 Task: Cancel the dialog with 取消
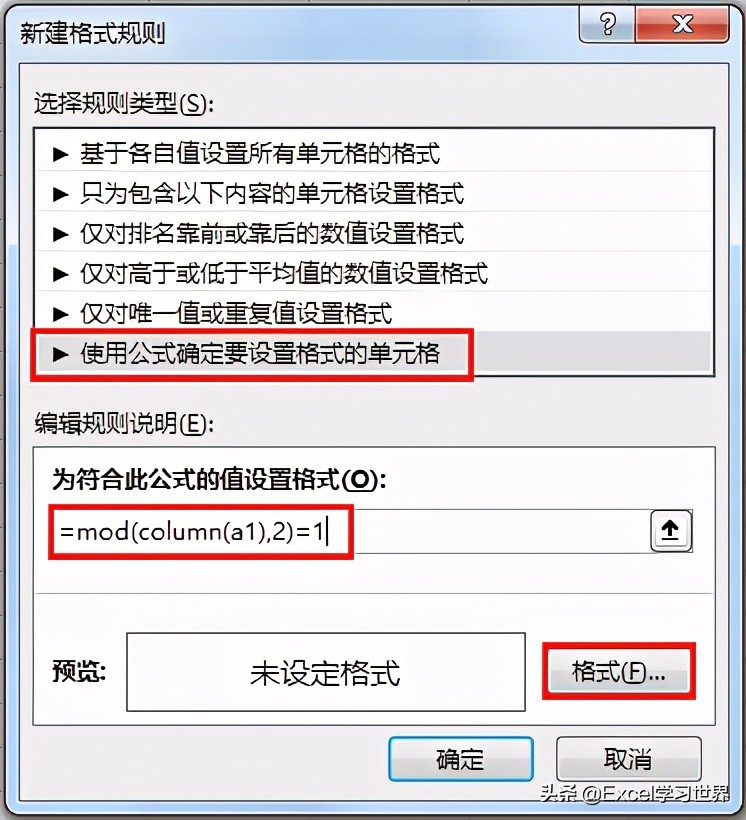coord(628,759)
